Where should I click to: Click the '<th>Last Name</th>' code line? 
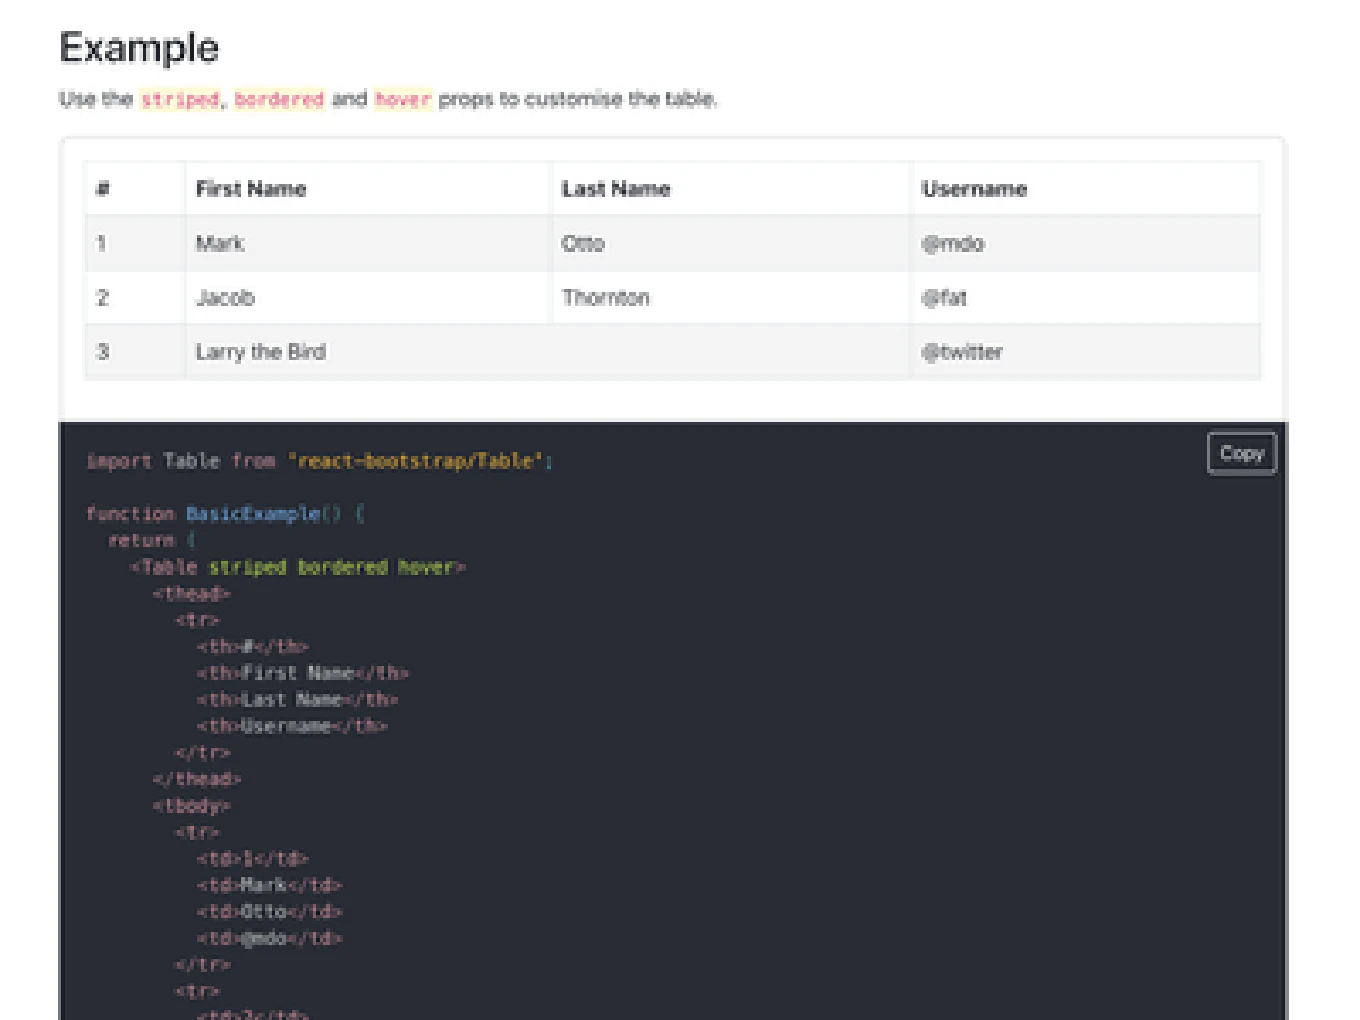coord(297,699)
